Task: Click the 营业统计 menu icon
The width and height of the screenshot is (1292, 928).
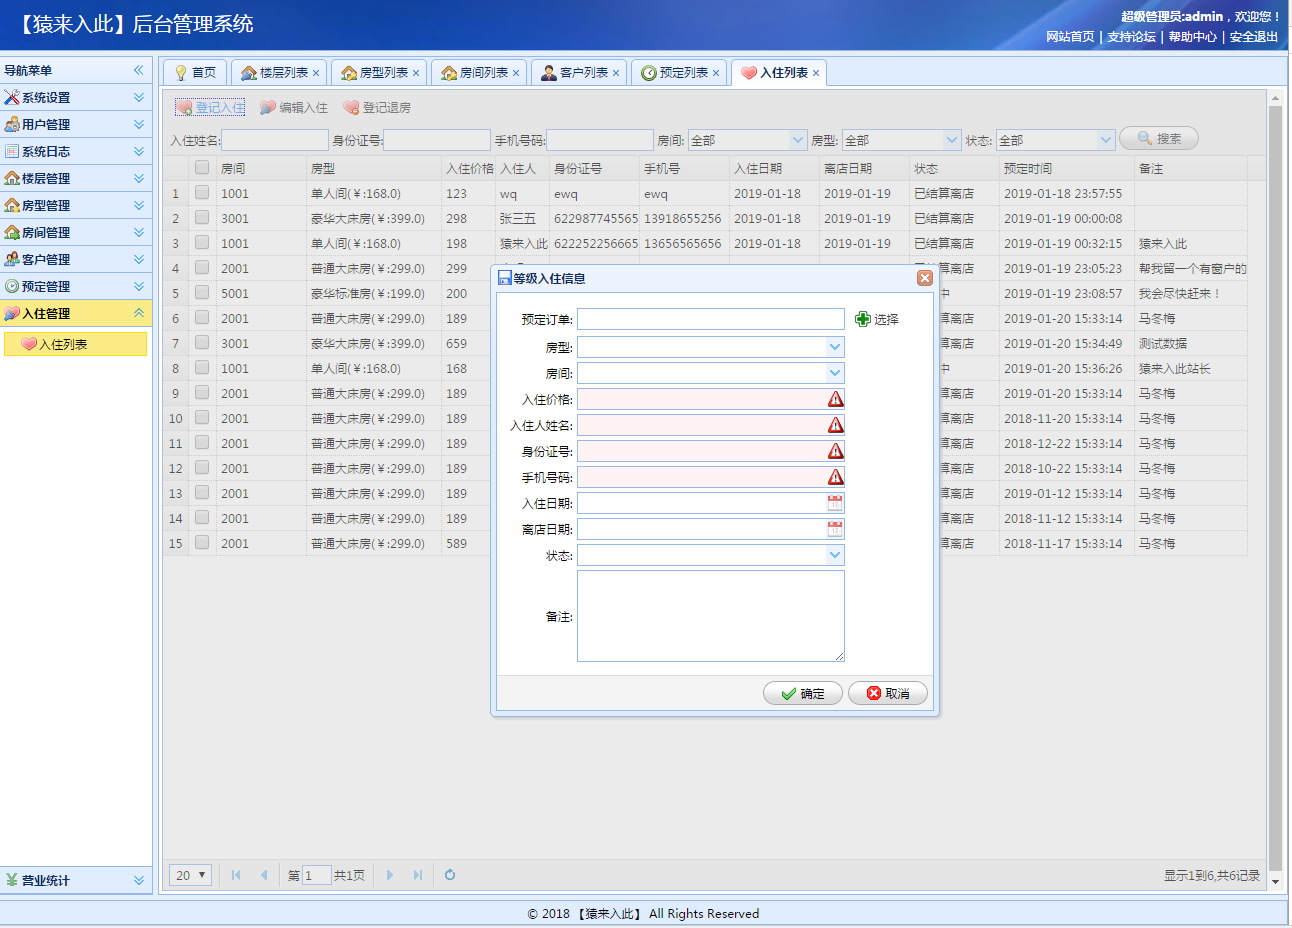Action: [x=12, y=881]
